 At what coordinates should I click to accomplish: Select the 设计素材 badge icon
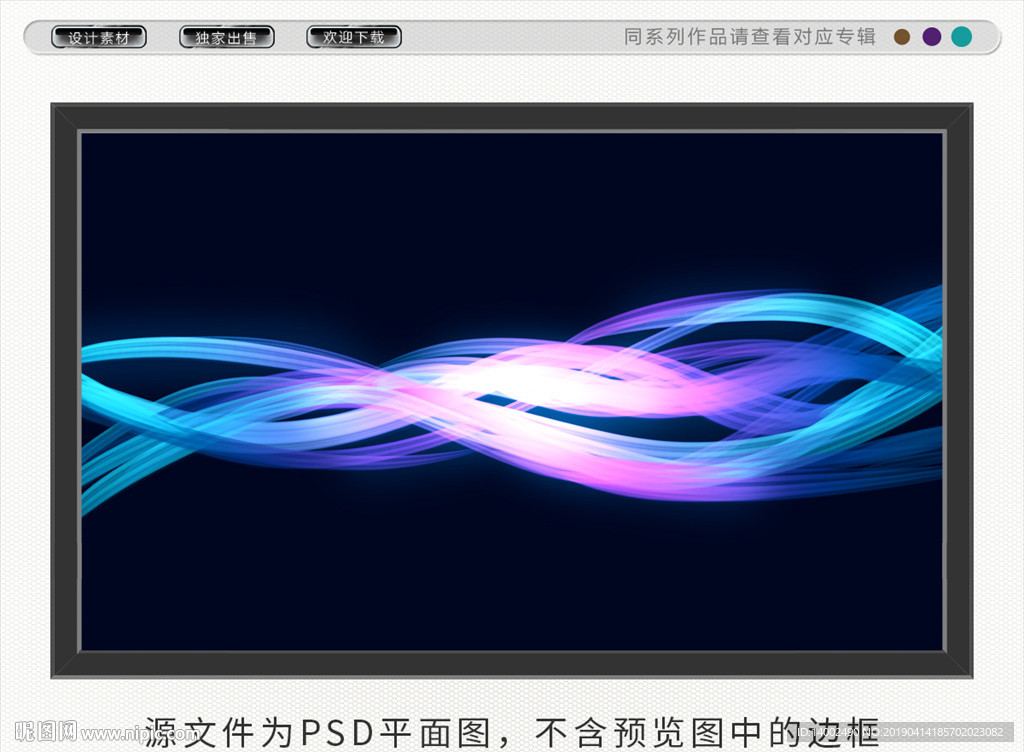coord(98,36)
